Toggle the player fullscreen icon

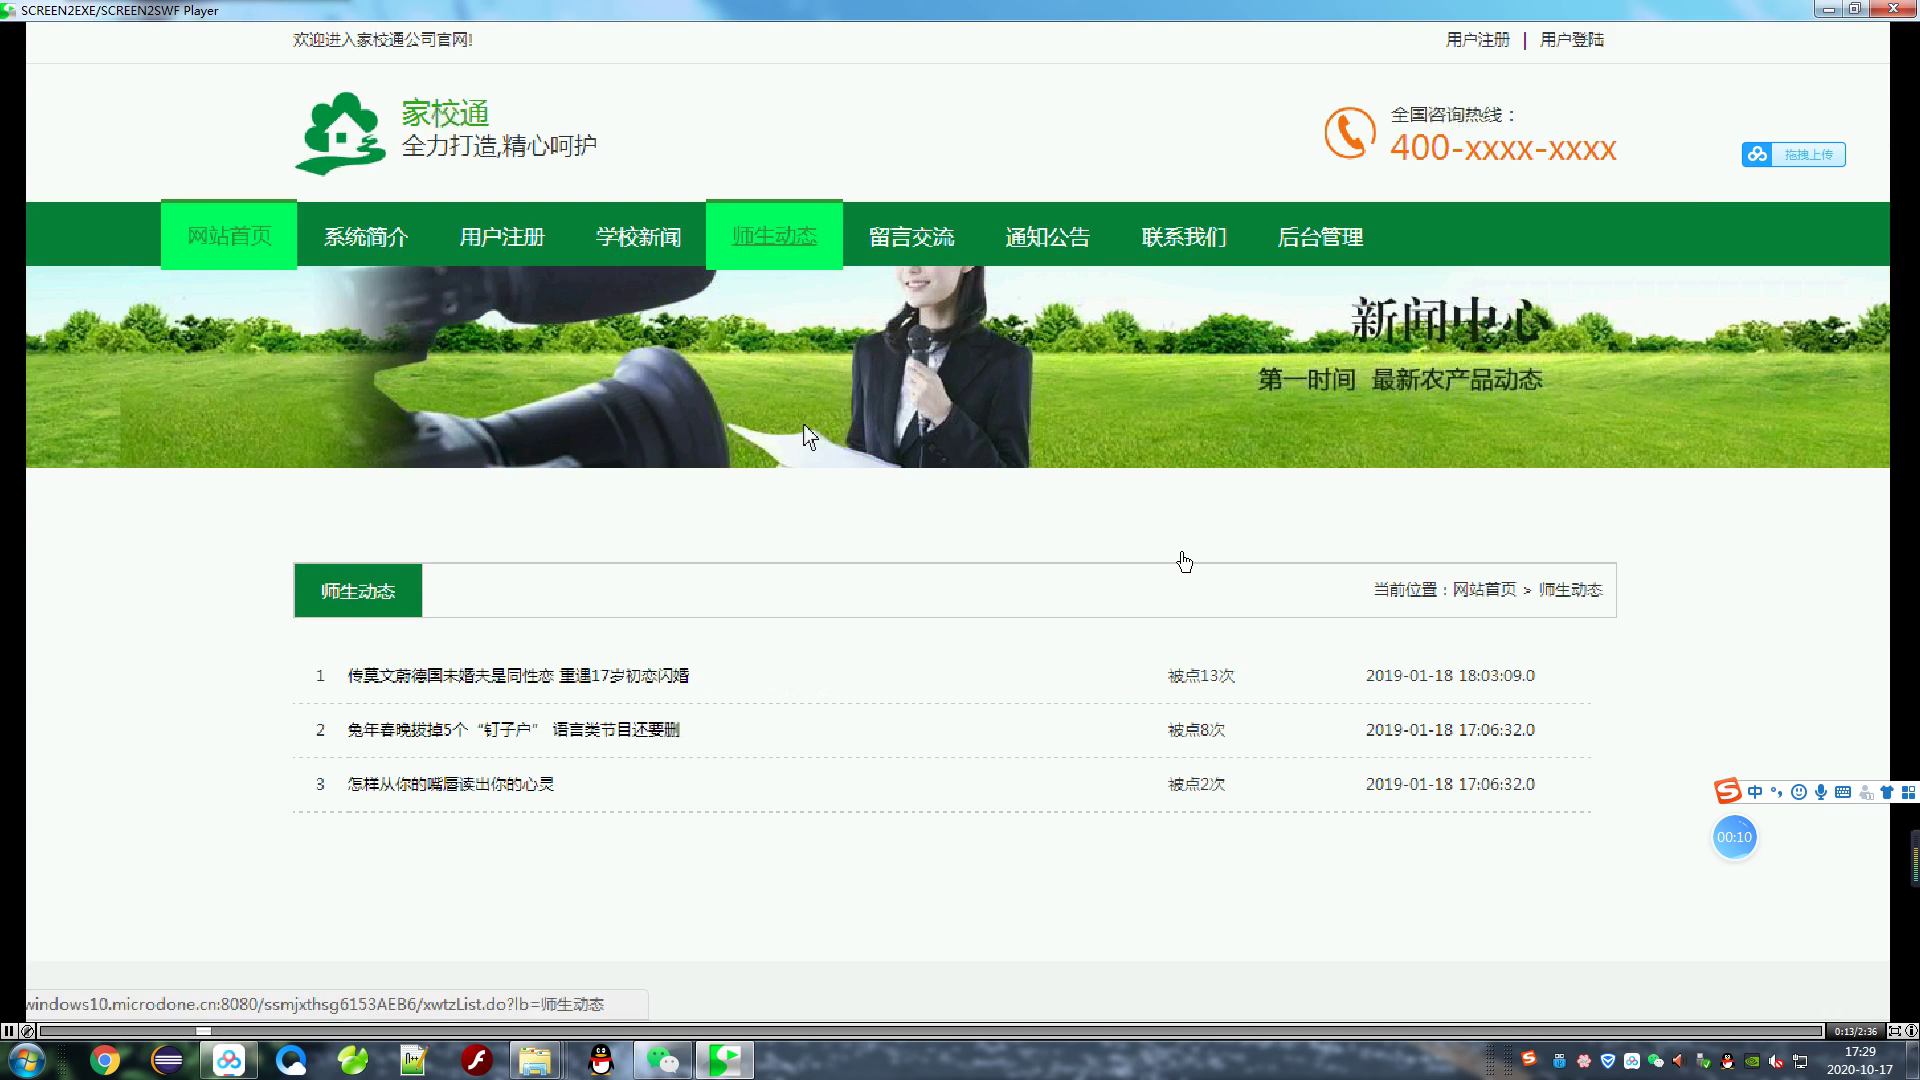pos(1894,1031)
